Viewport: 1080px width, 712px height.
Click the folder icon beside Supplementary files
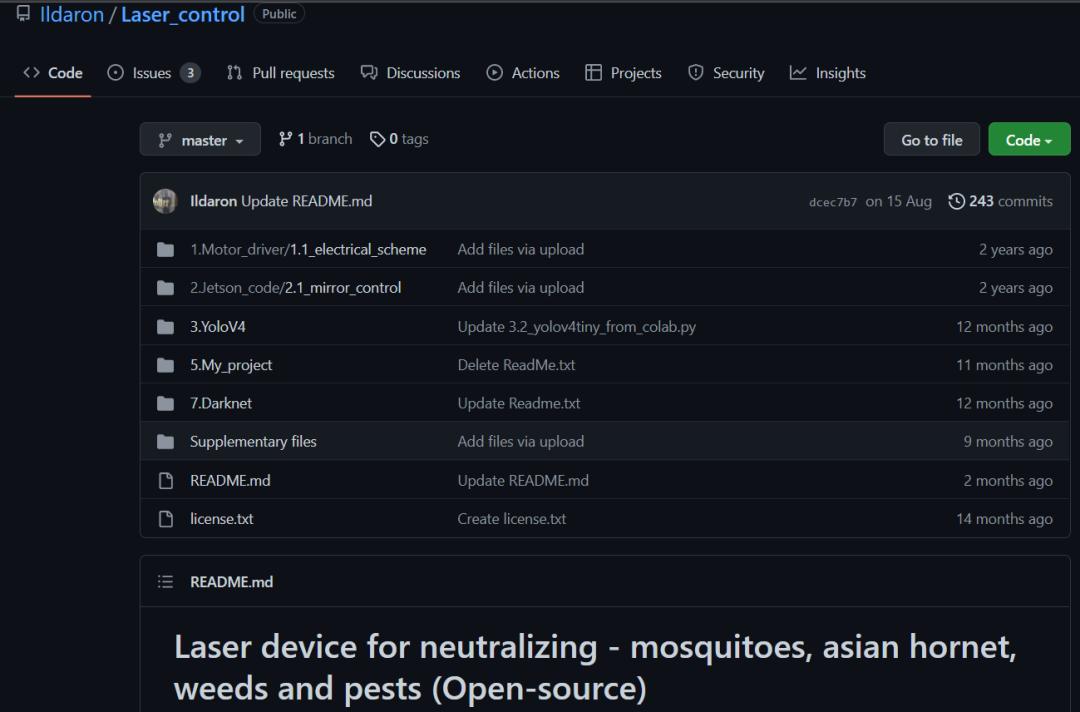click(x=165, y=442)
